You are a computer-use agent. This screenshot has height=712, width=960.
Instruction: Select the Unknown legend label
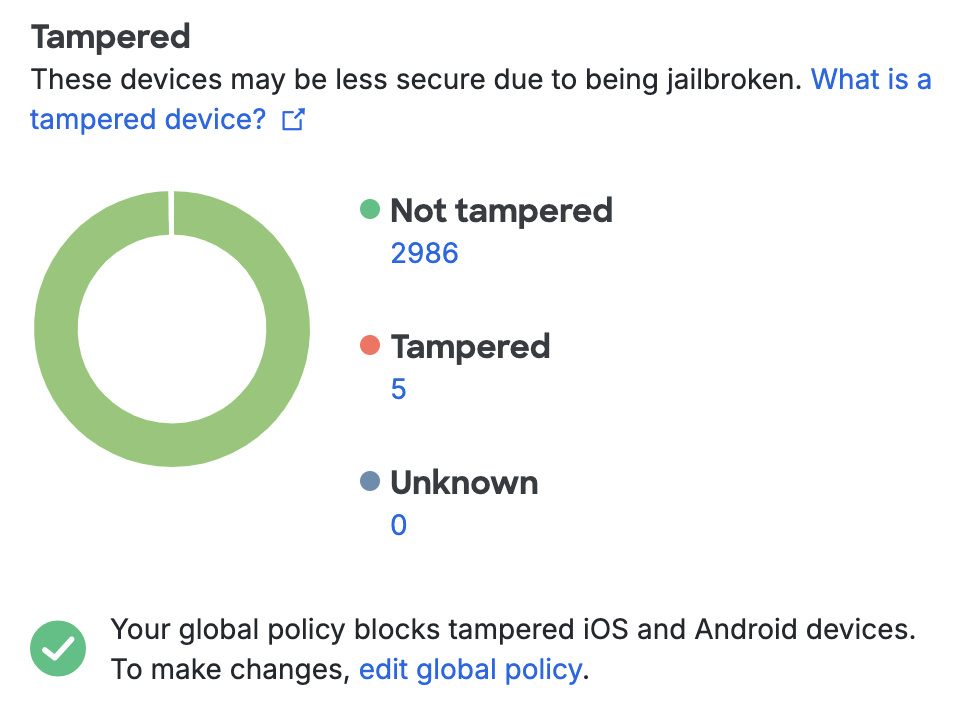click(464, 482)
